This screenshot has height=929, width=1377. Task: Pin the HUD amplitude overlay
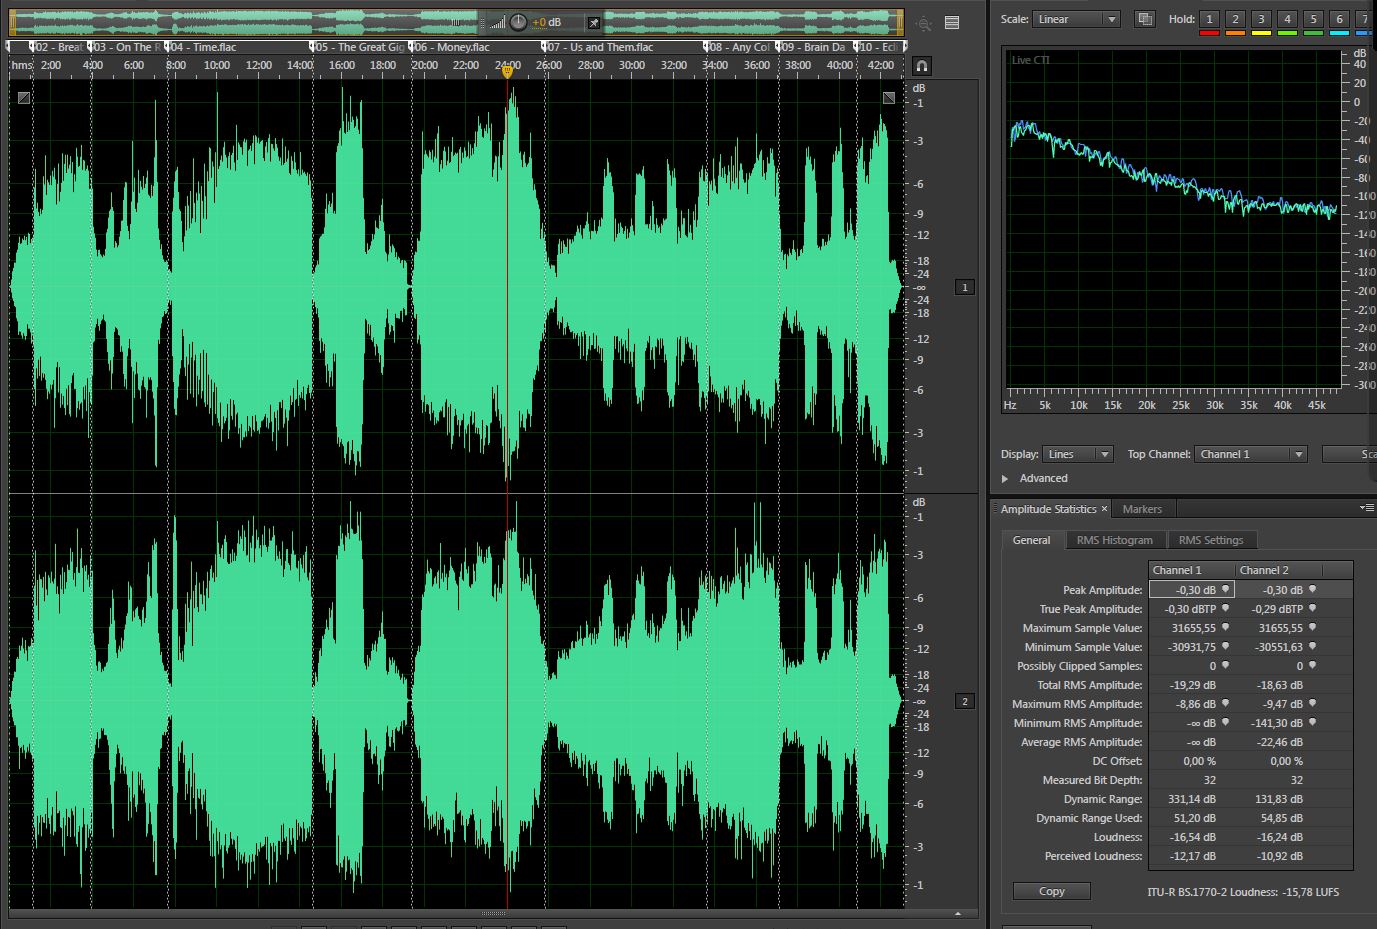[593, 22]
